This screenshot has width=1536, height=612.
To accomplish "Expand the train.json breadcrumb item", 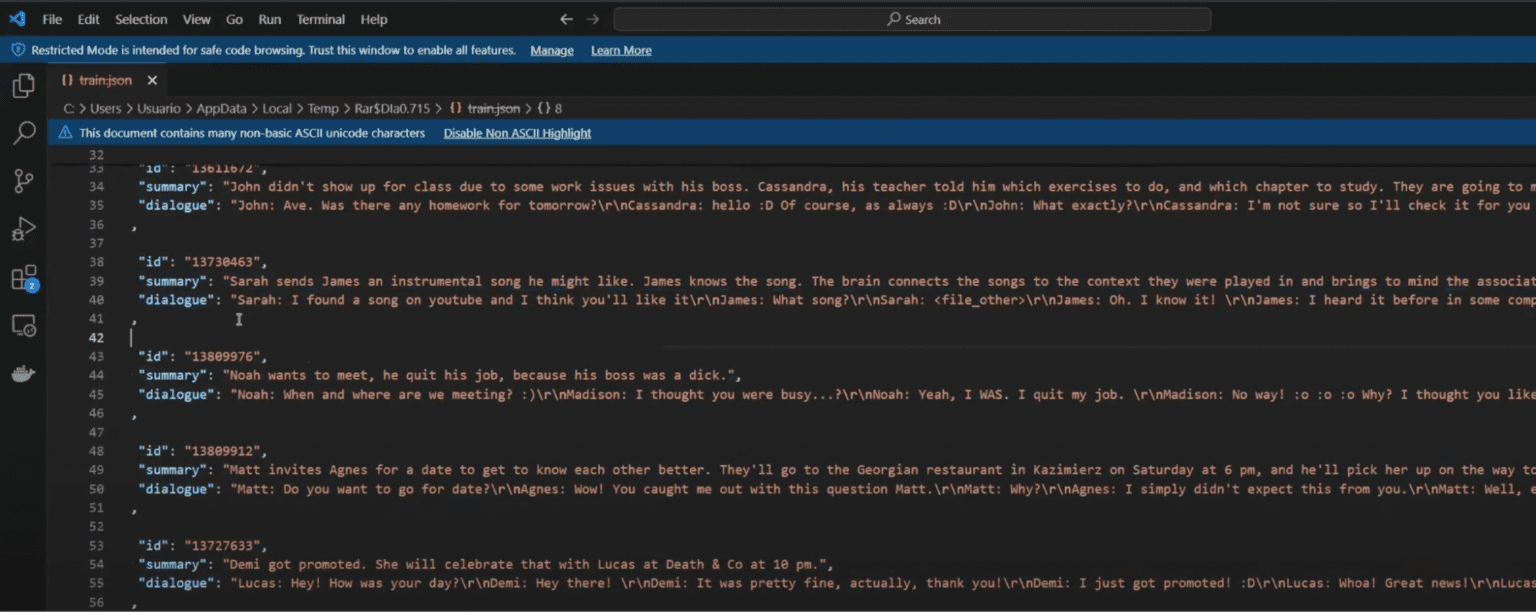I will coord(494,108).
